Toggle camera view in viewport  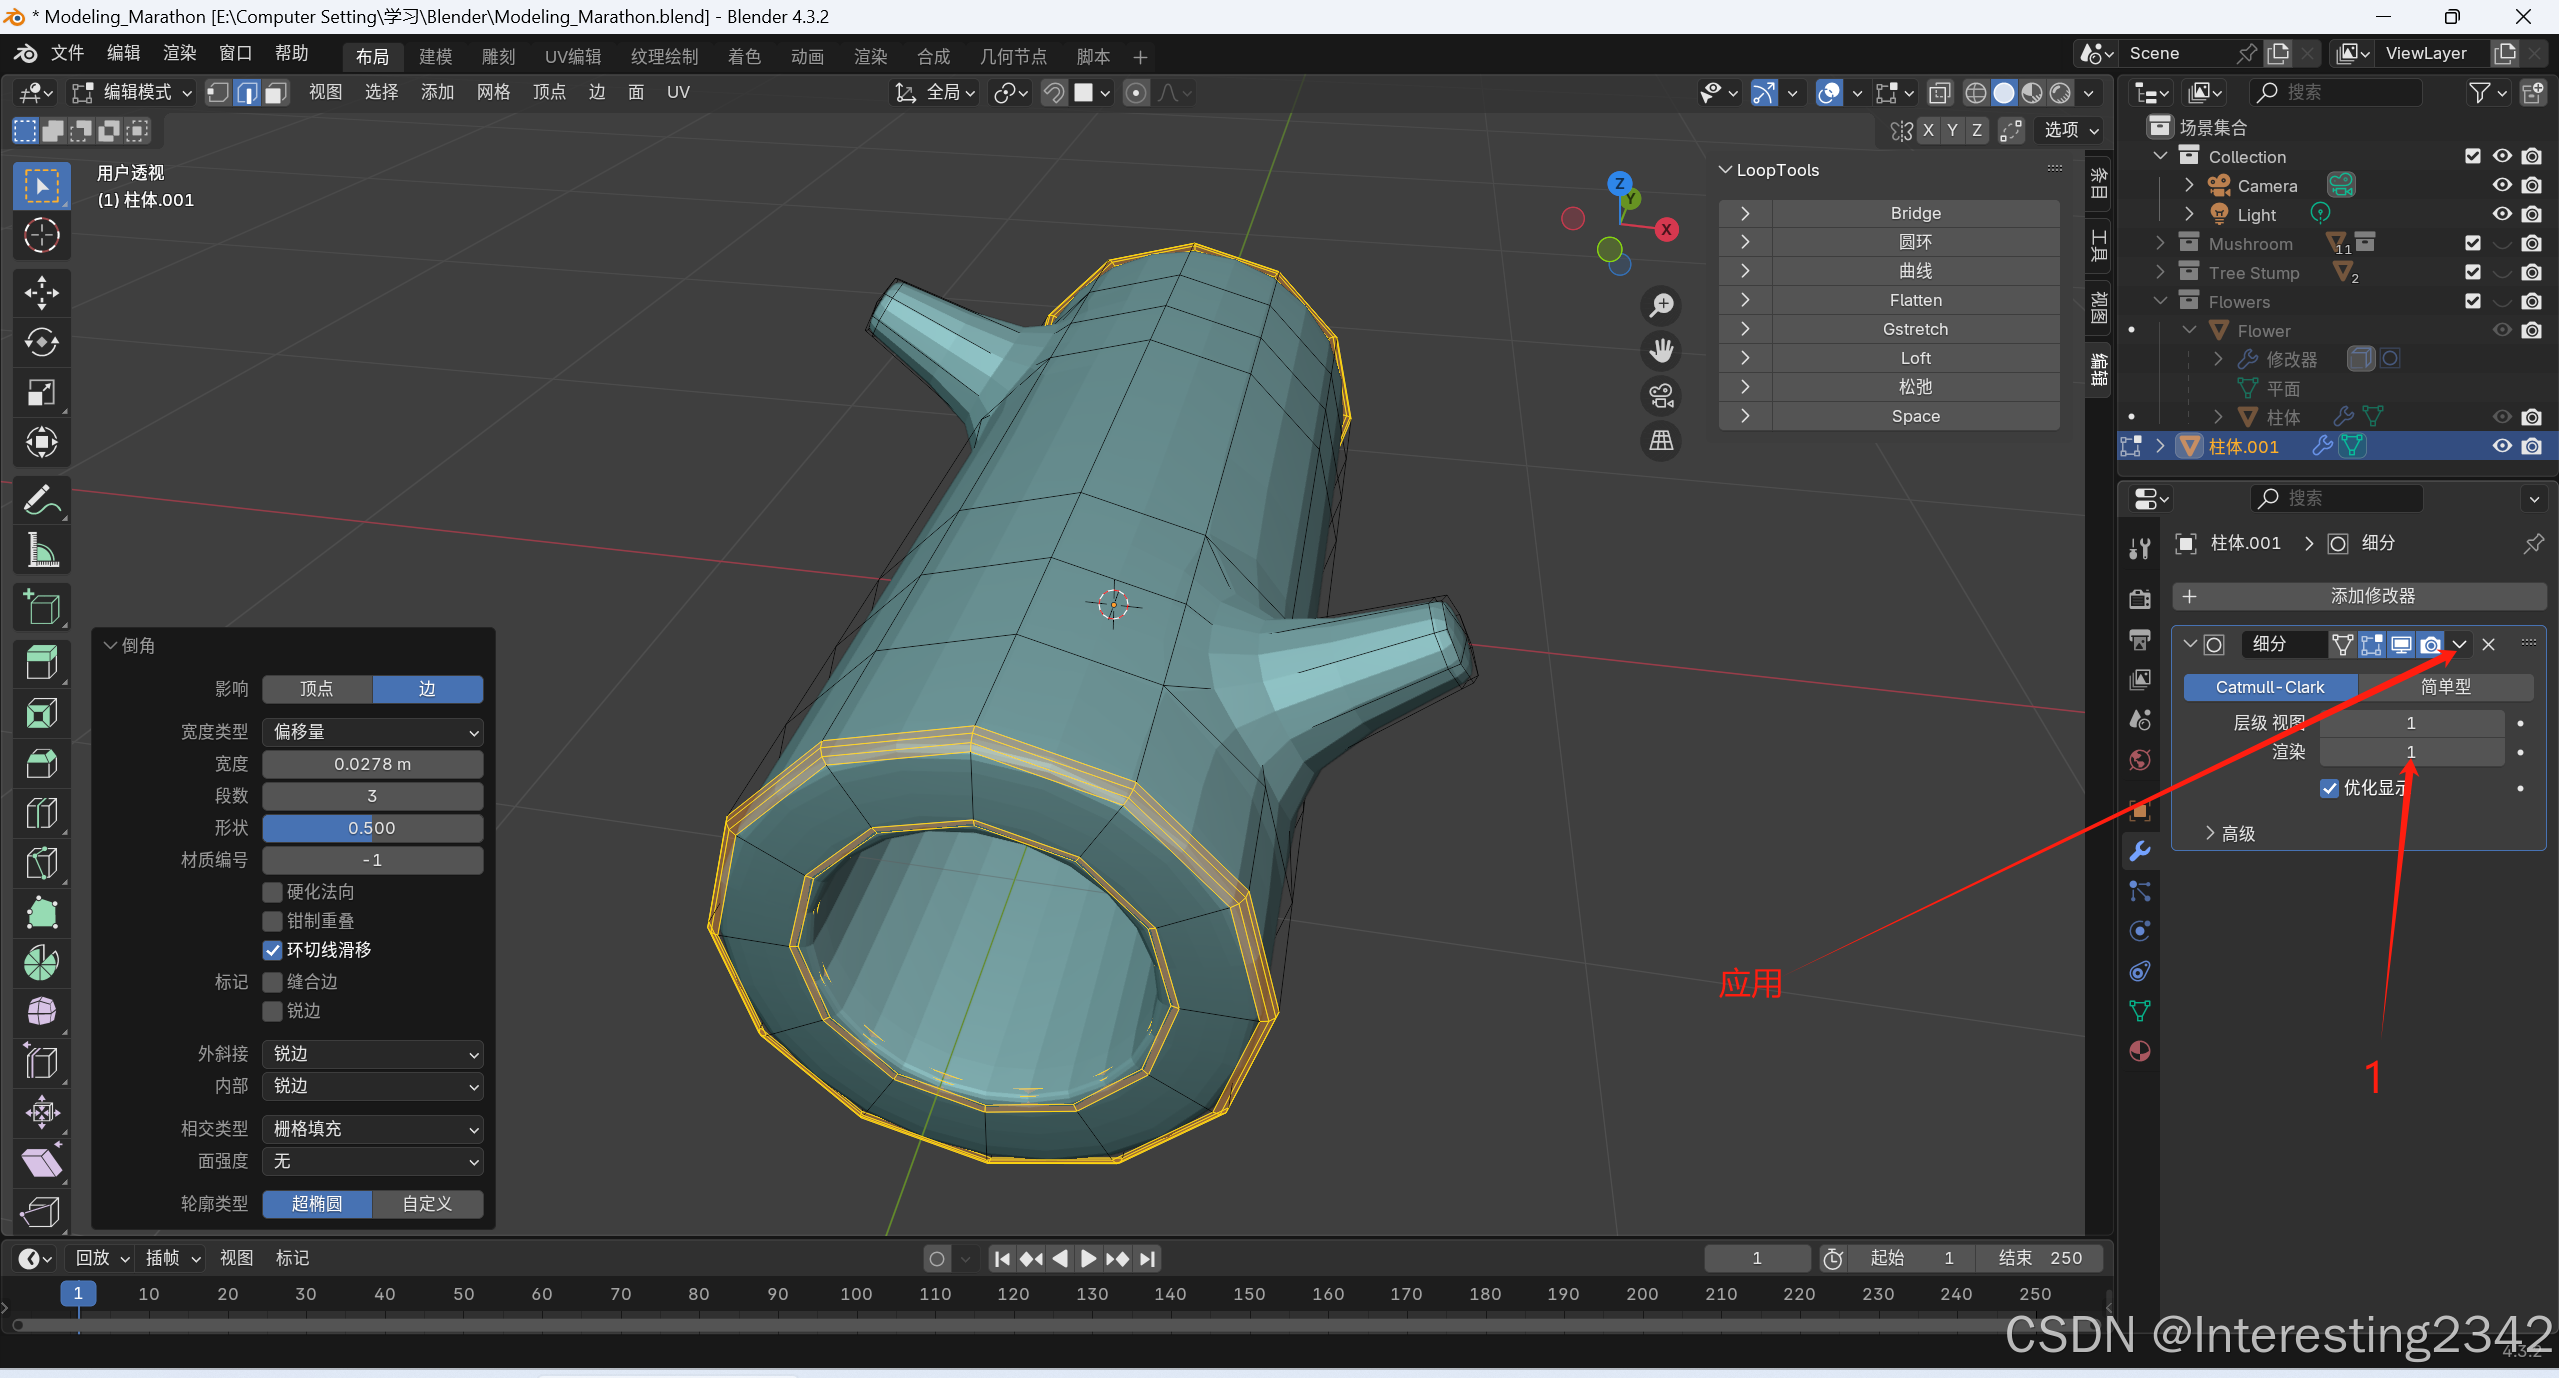1661,396
